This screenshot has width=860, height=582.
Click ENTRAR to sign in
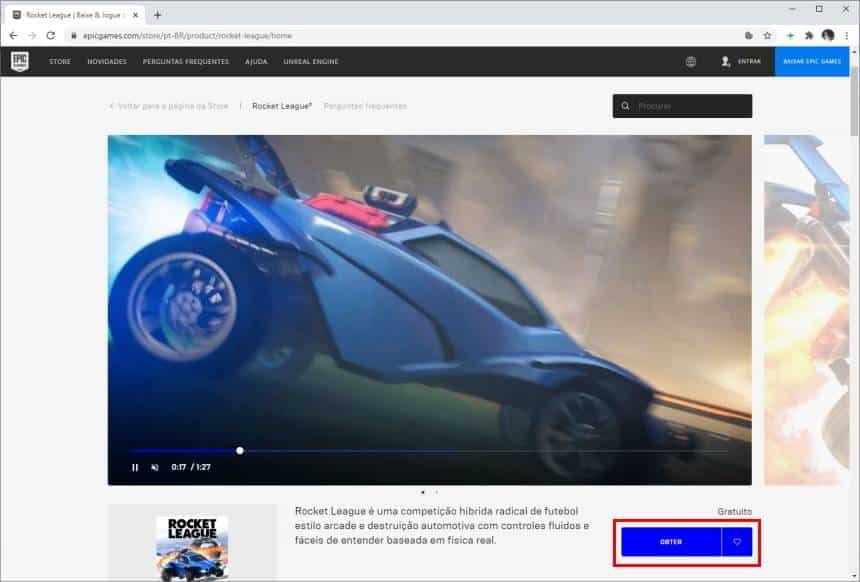click(749, 61)
